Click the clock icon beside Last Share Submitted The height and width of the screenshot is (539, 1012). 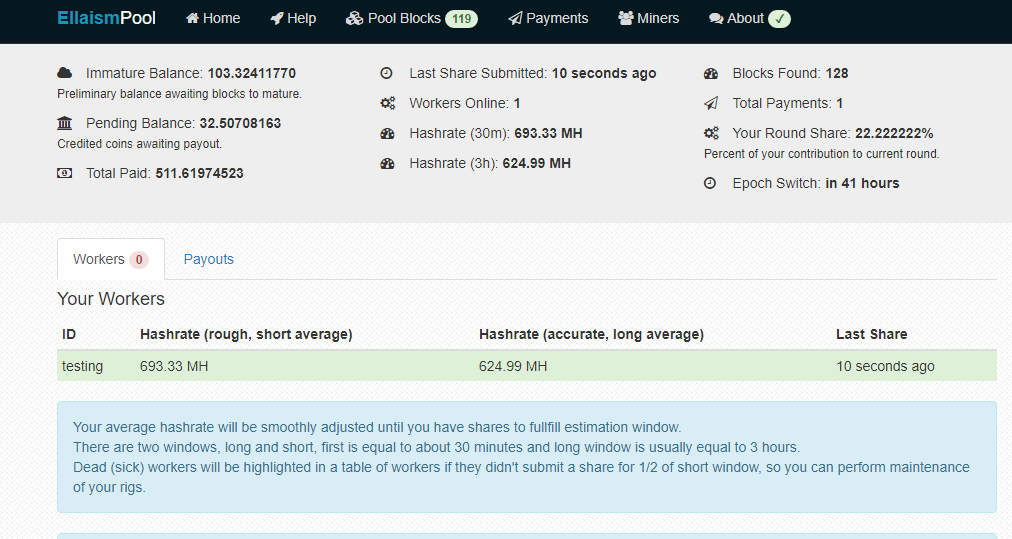tap(387, 73)
